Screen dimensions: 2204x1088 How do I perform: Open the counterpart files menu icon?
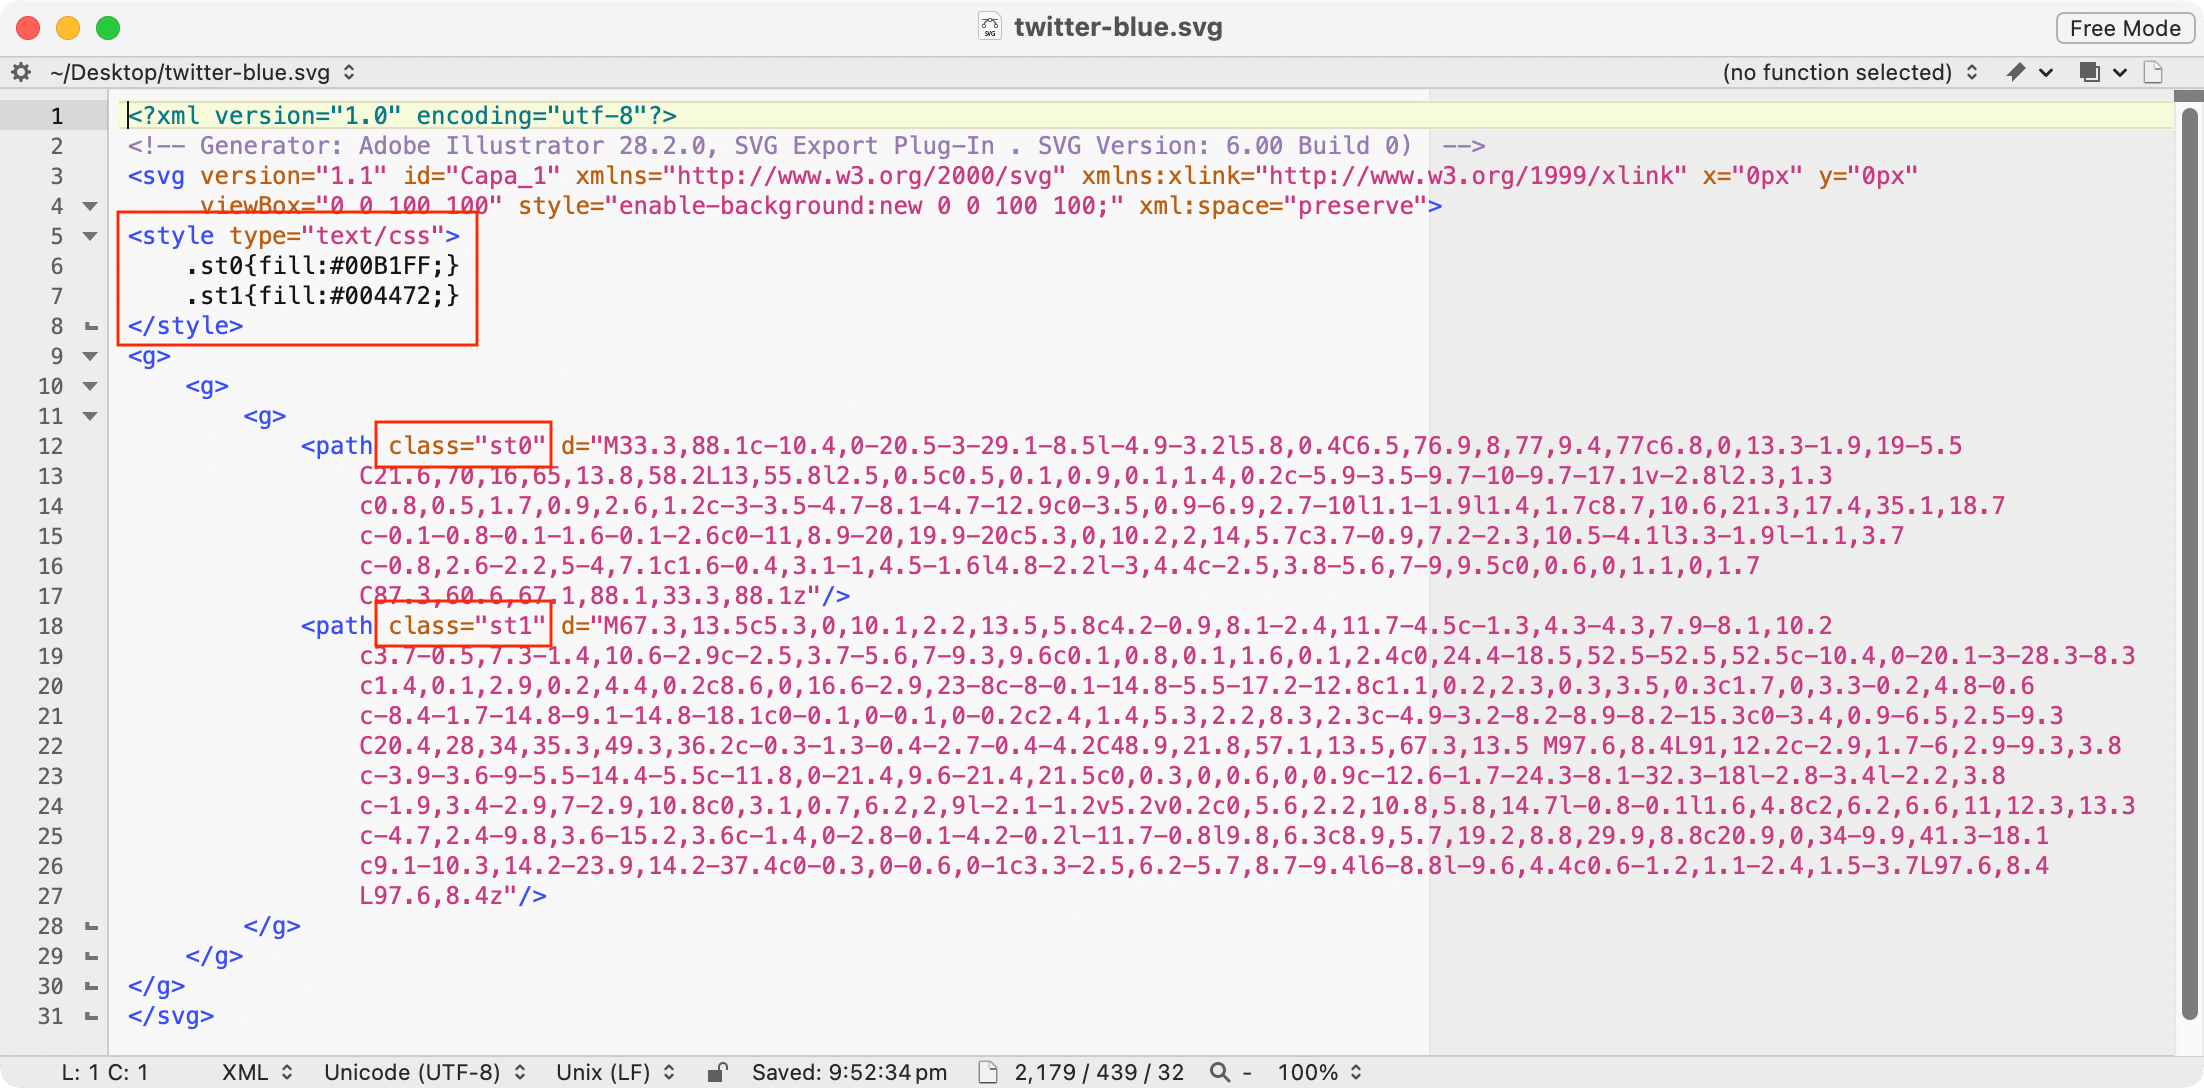(x=2101, y=72)
